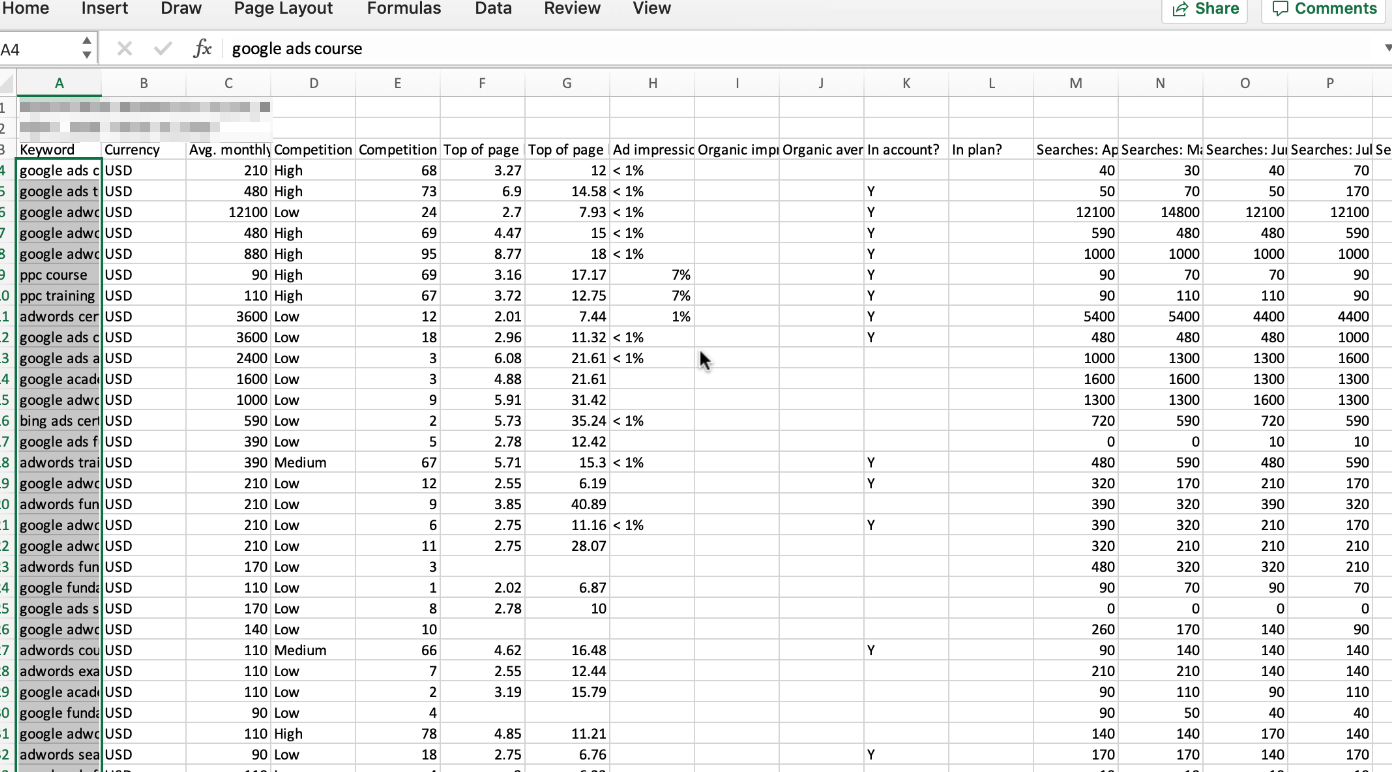Click the Share button

1205,9
